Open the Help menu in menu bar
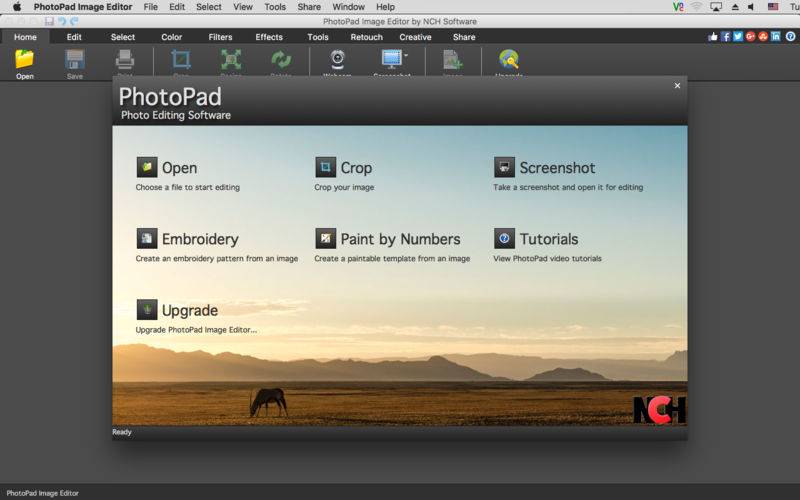The image size is (800, 500). (x=385, y=7)
